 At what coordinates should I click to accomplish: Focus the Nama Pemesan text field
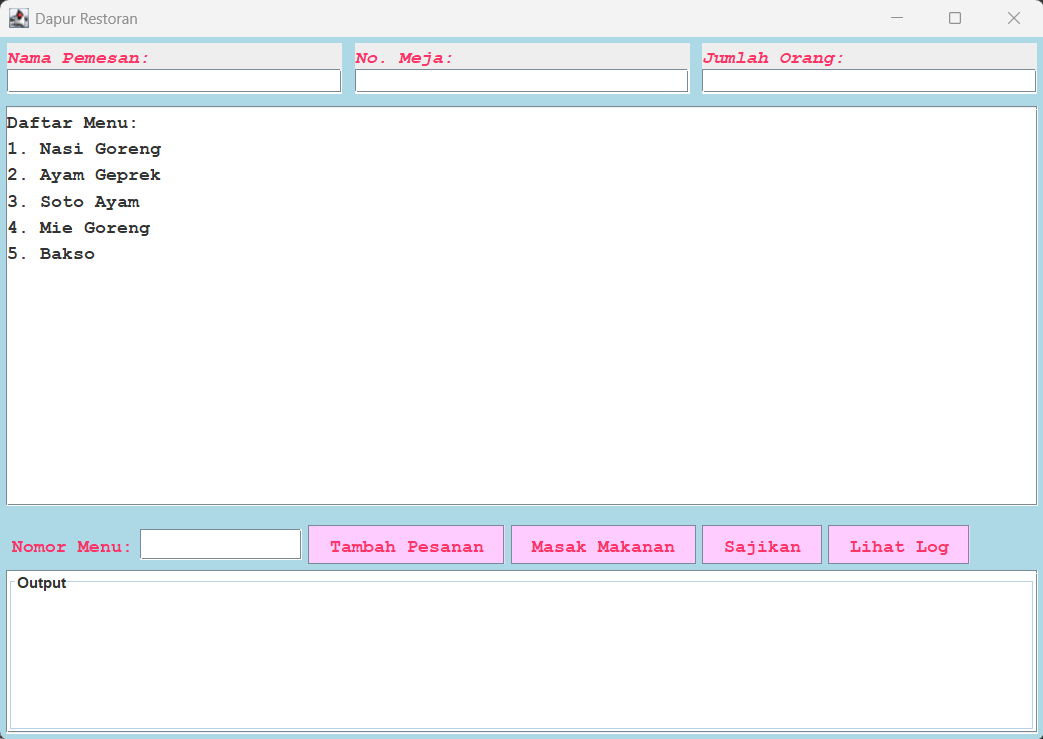174,81
